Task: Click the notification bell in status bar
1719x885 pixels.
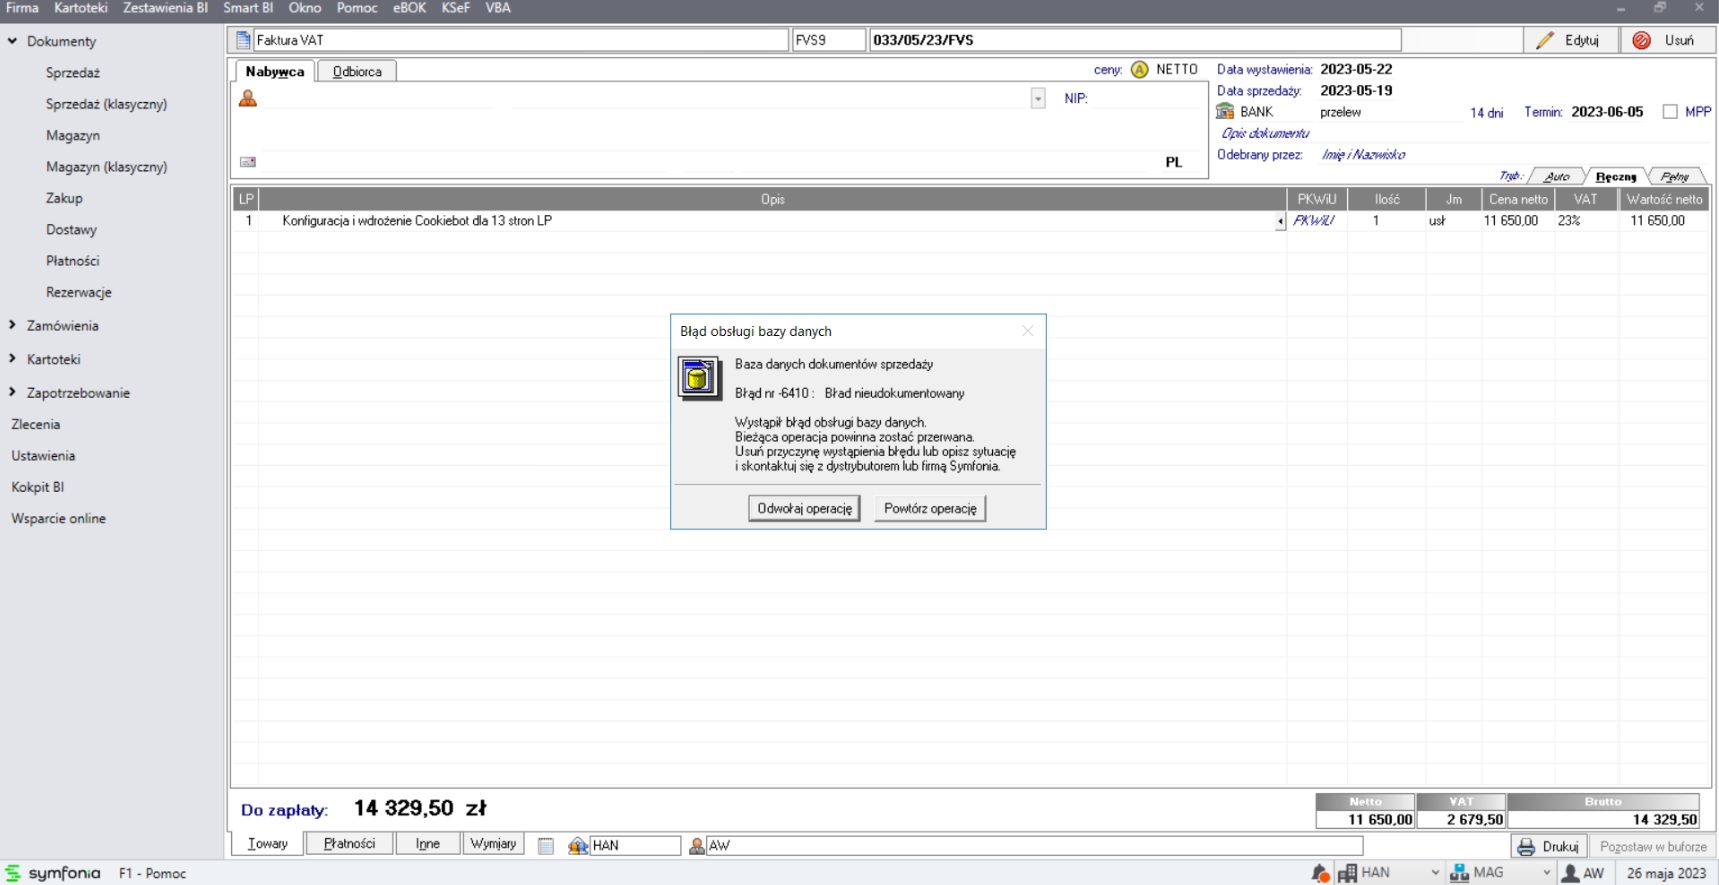Action: tap(1320, 873)
